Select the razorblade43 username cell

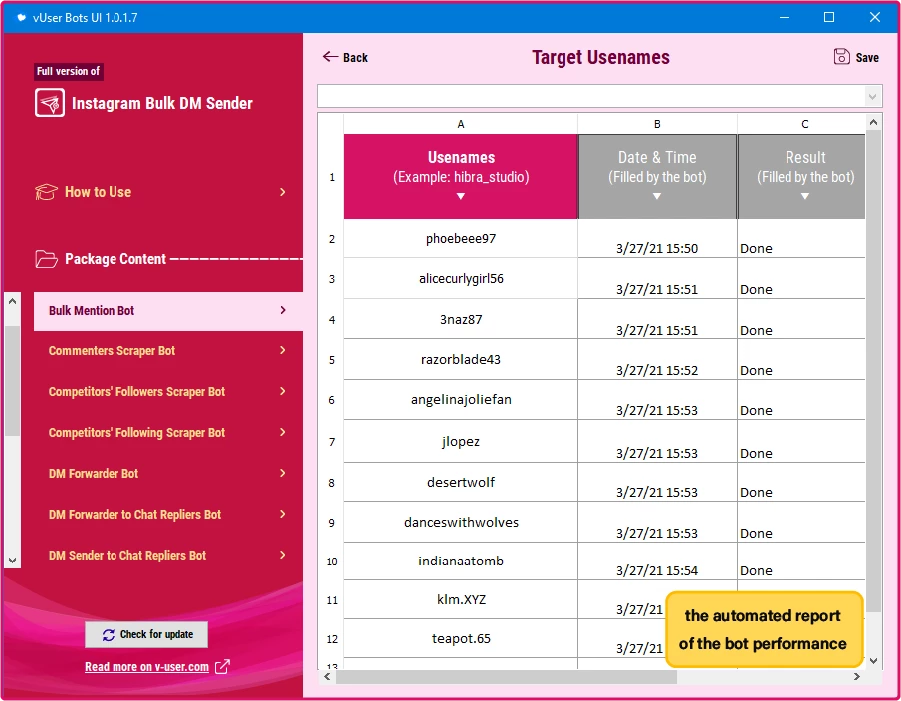[460, 360]
